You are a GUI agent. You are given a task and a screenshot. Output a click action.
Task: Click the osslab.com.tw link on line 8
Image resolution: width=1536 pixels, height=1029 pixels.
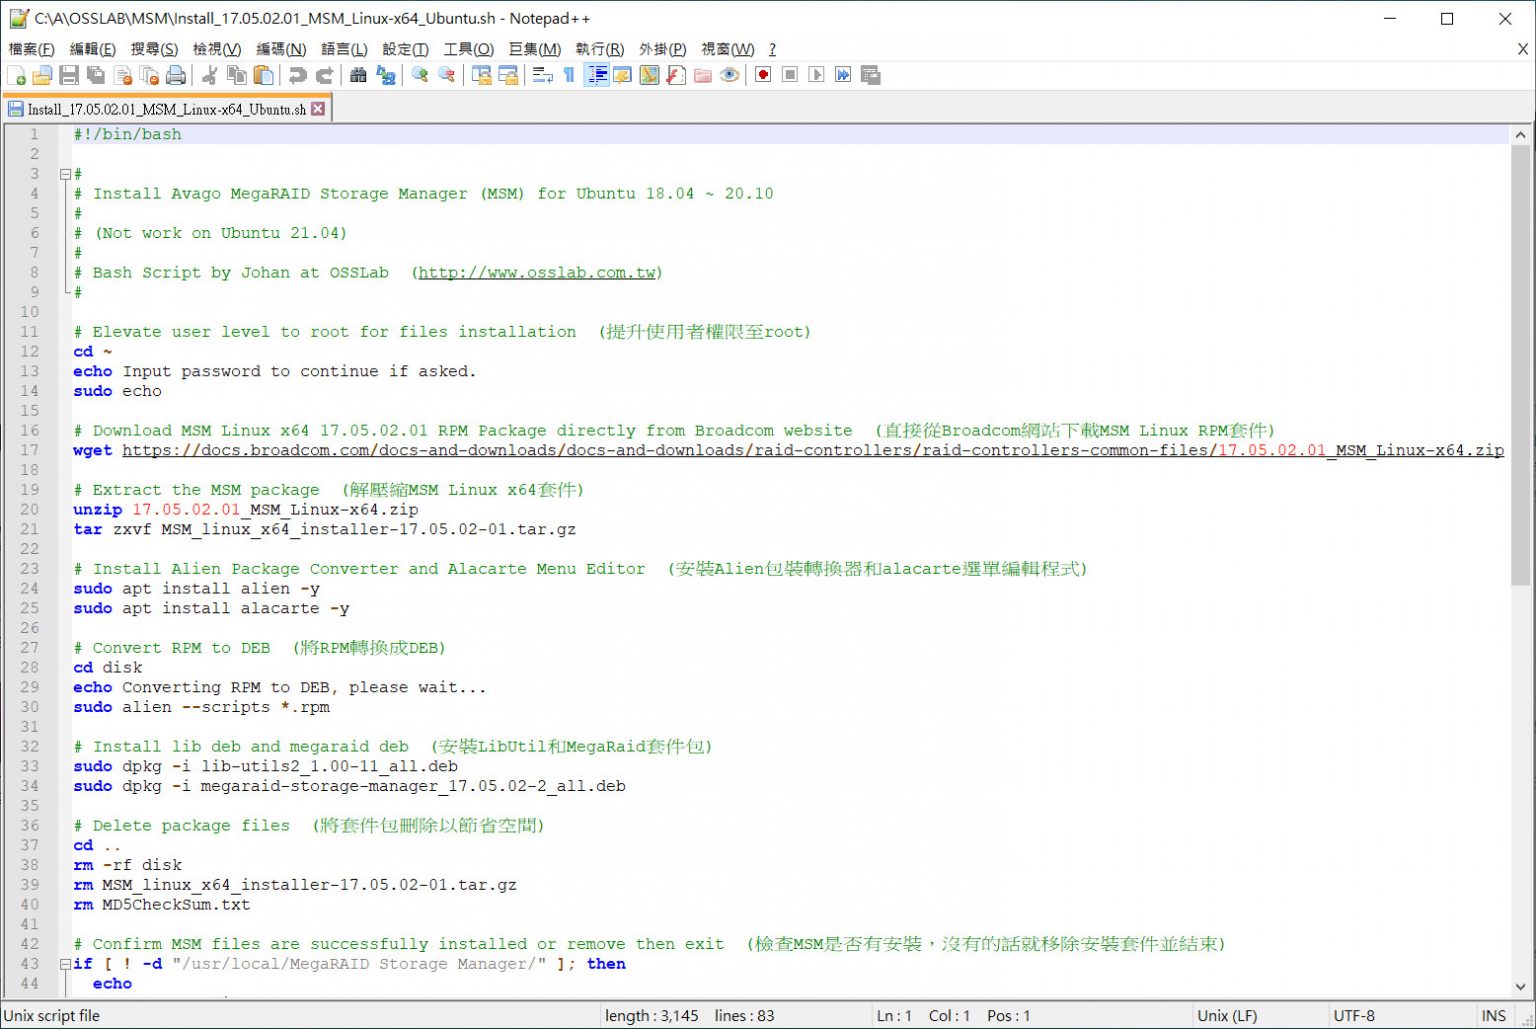point(537,273)
